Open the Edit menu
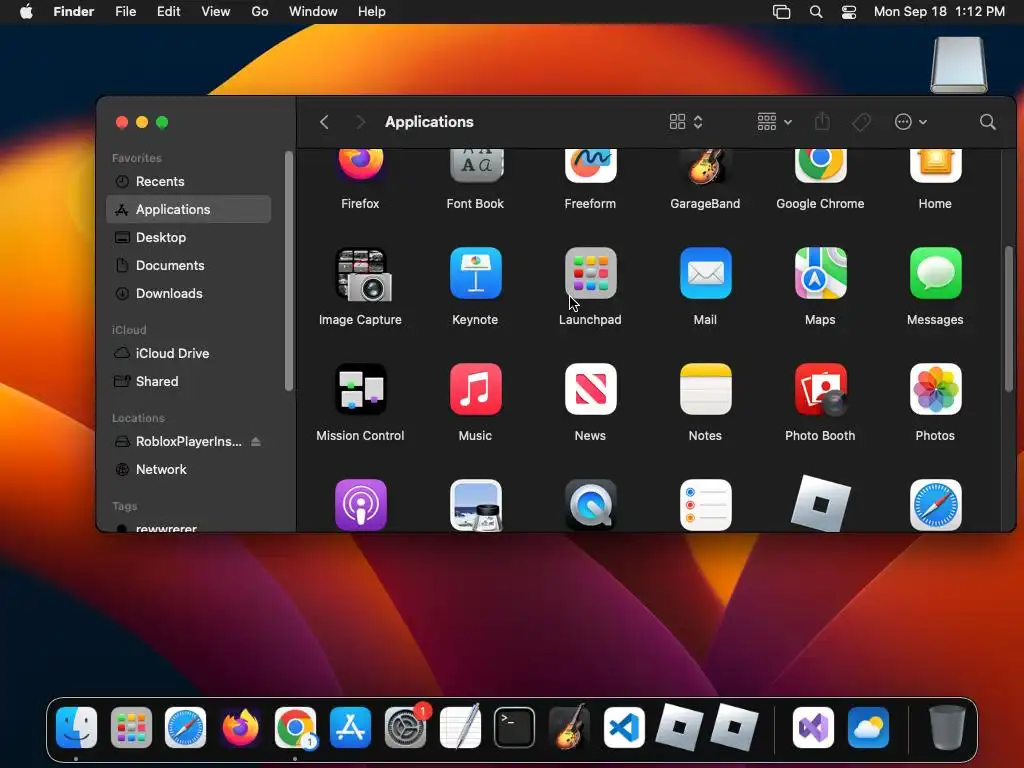 point(168,12)
